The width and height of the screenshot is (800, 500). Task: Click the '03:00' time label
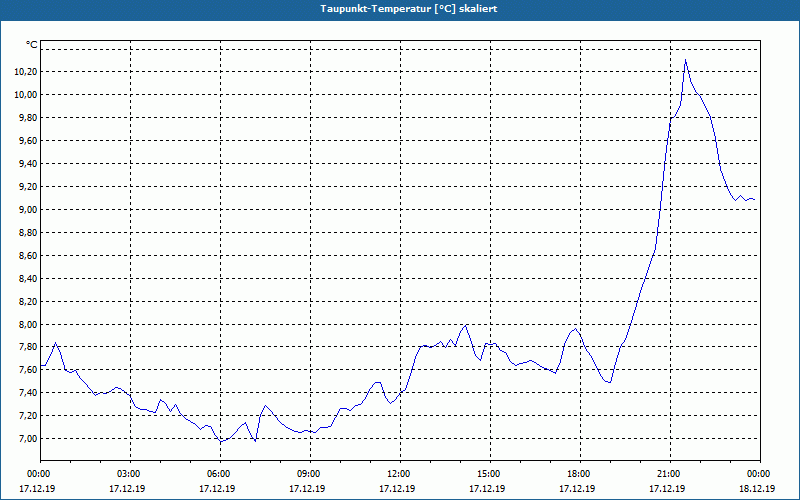(x=129, y=474)
